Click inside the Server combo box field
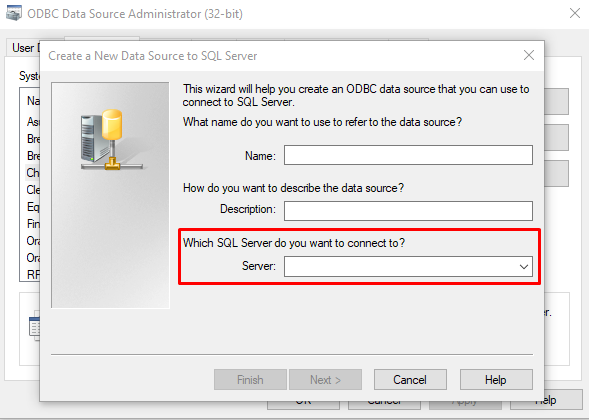This screenshot has width=589, height=420. click(400, 266)
